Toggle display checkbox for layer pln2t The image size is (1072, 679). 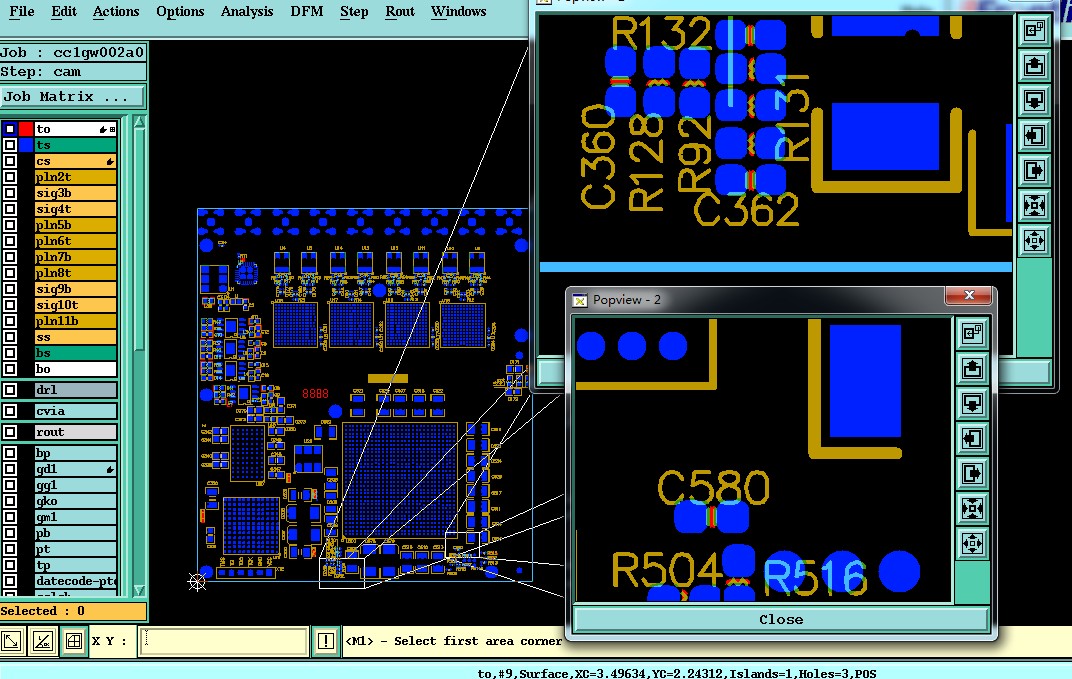pyautogui.click(x=10, y=177)
